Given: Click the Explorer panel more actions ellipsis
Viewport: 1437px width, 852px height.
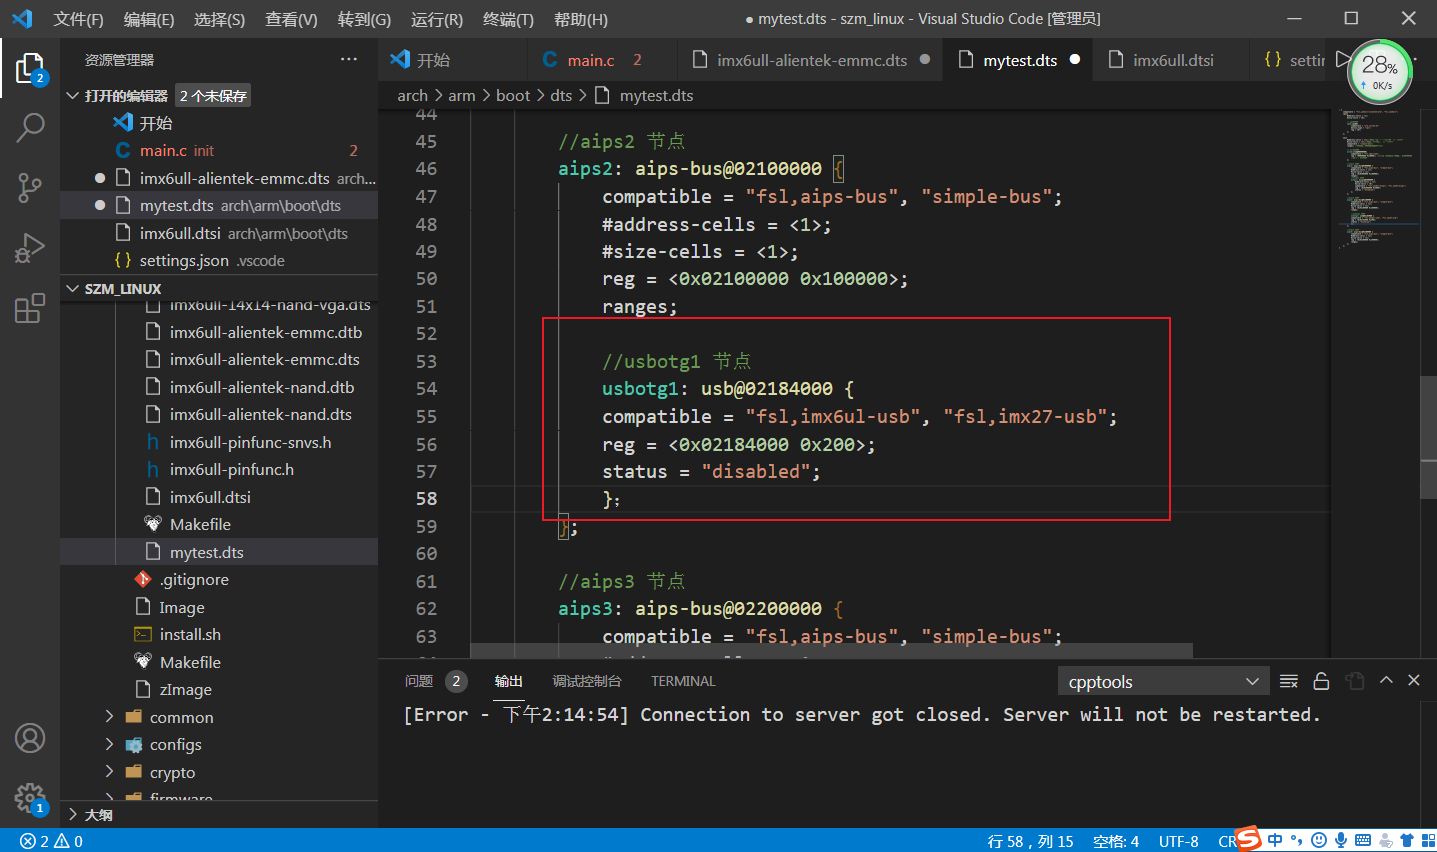Looking at the screenshot, I should tap(348, 60).
